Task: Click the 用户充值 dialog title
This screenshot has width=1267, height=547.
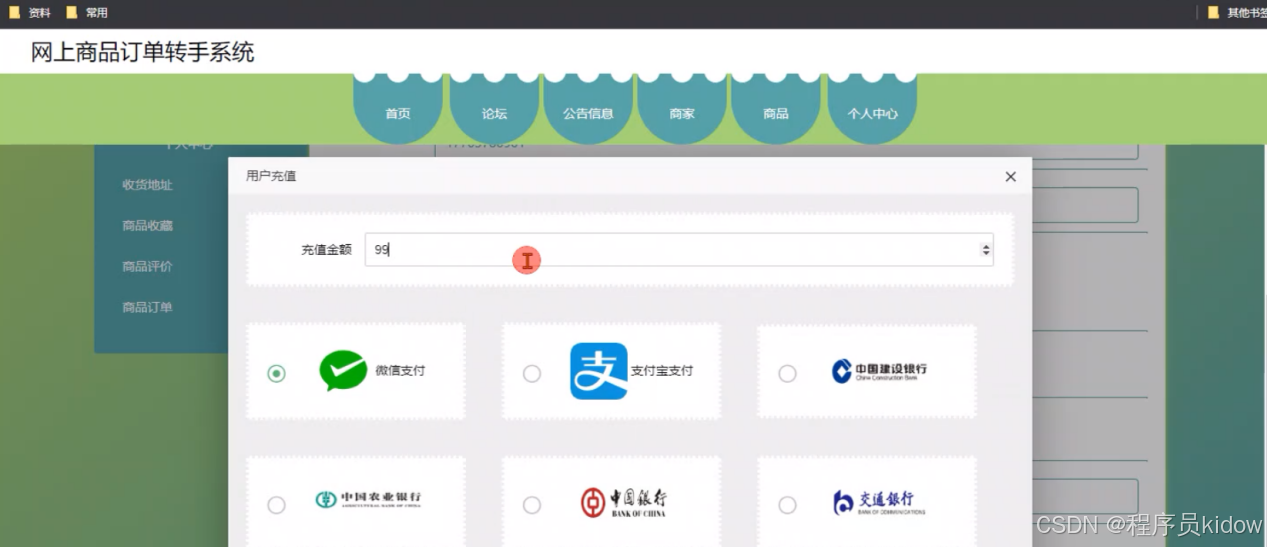Action: [271, 176]
